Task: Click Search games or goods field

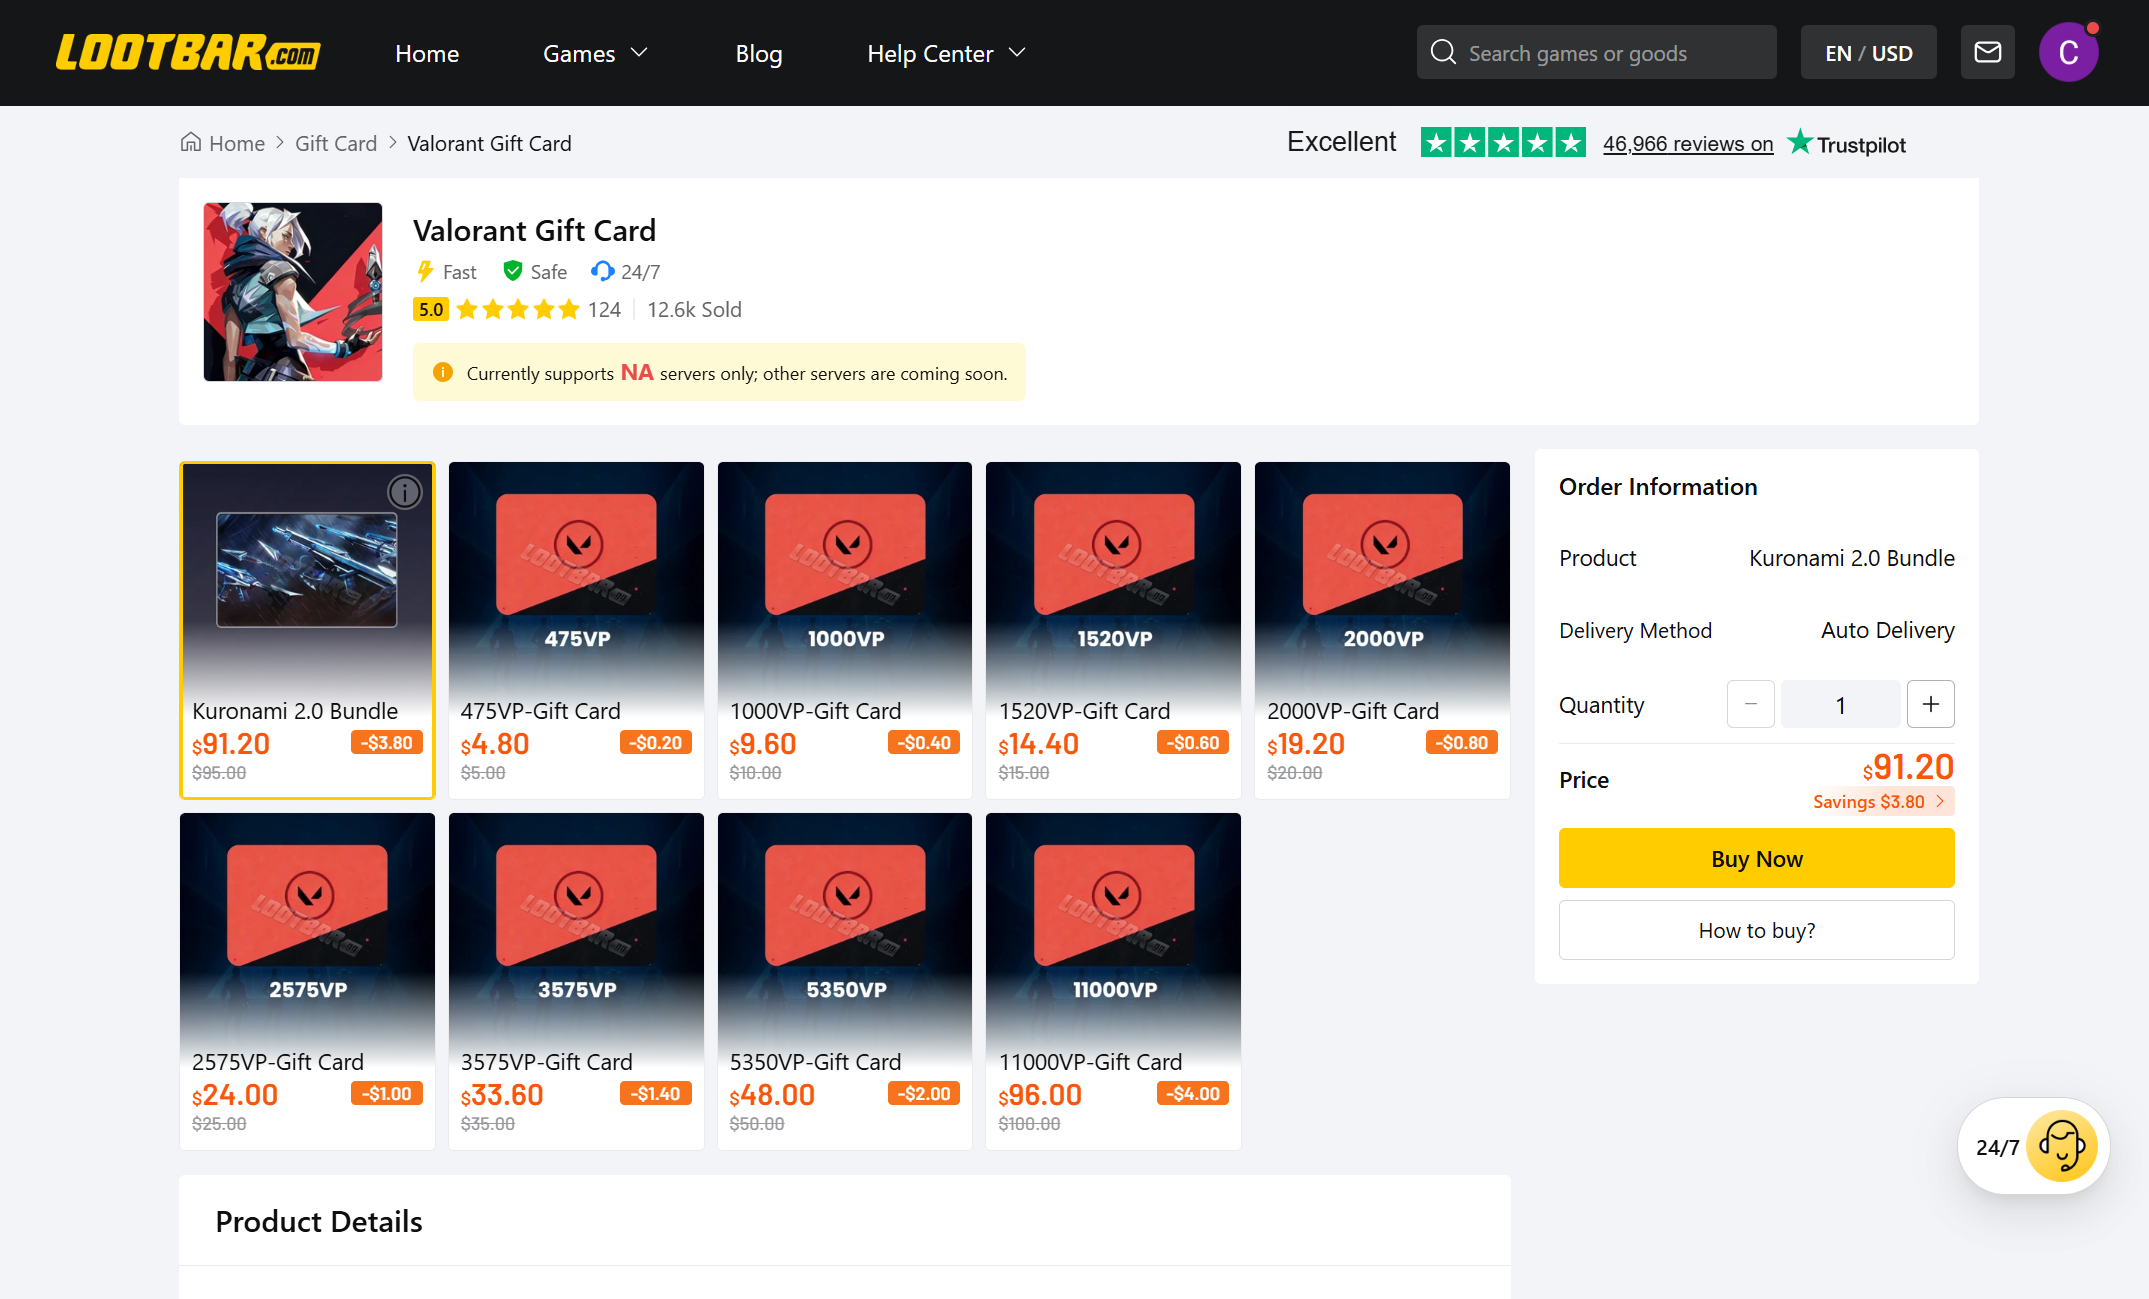Action: (1596, 52)
